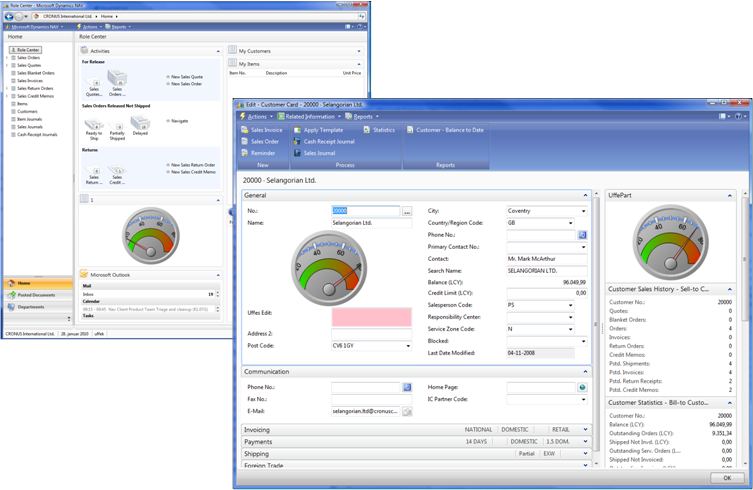753x490 pixels.
Task: Click the Reminder action icon
Action: coord(245,153)
